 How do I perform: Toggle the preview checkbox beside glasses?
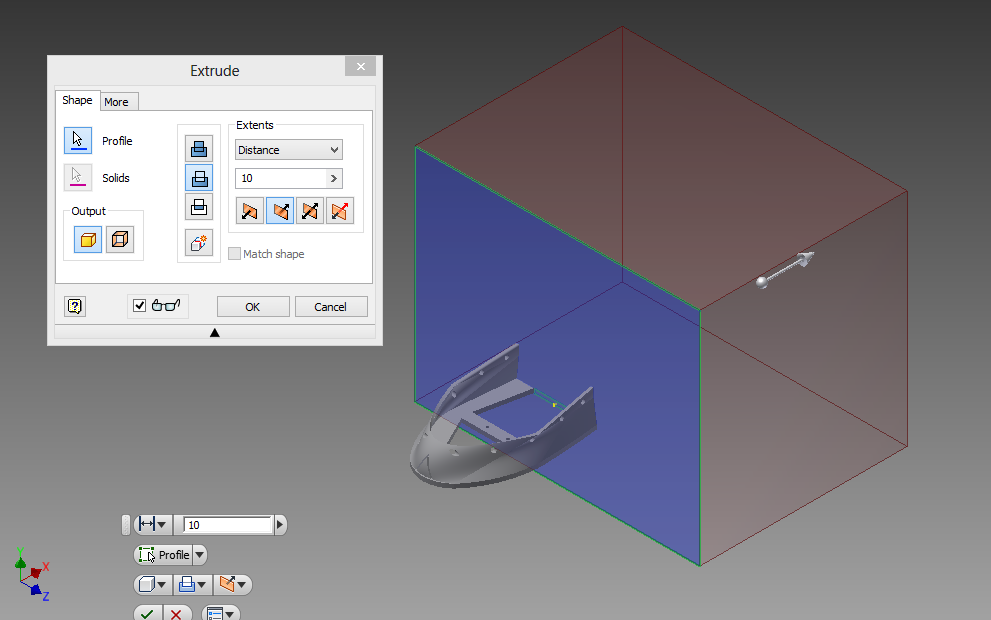click(x=140, y=306)
